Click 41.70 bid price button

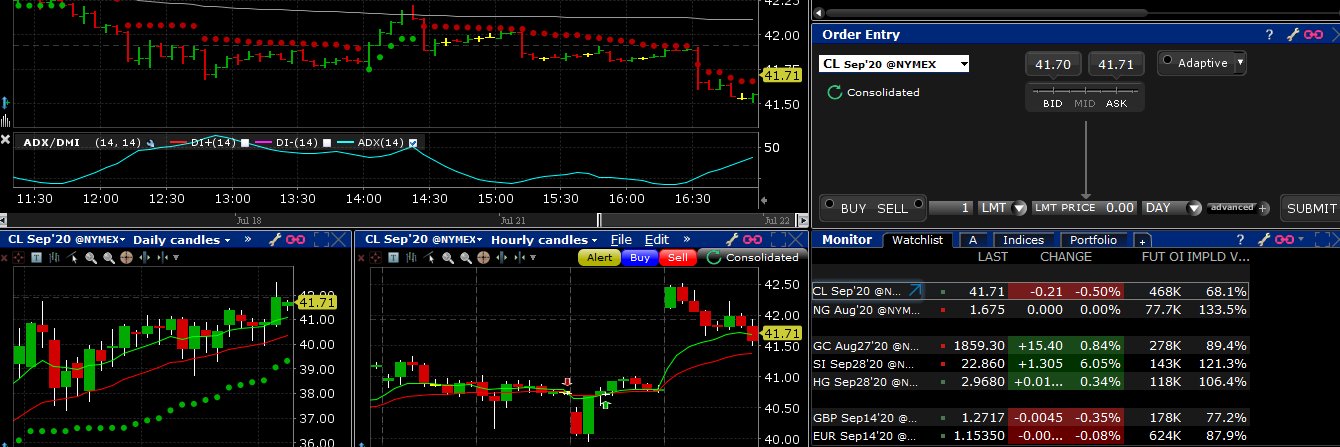click(1054, 64)
